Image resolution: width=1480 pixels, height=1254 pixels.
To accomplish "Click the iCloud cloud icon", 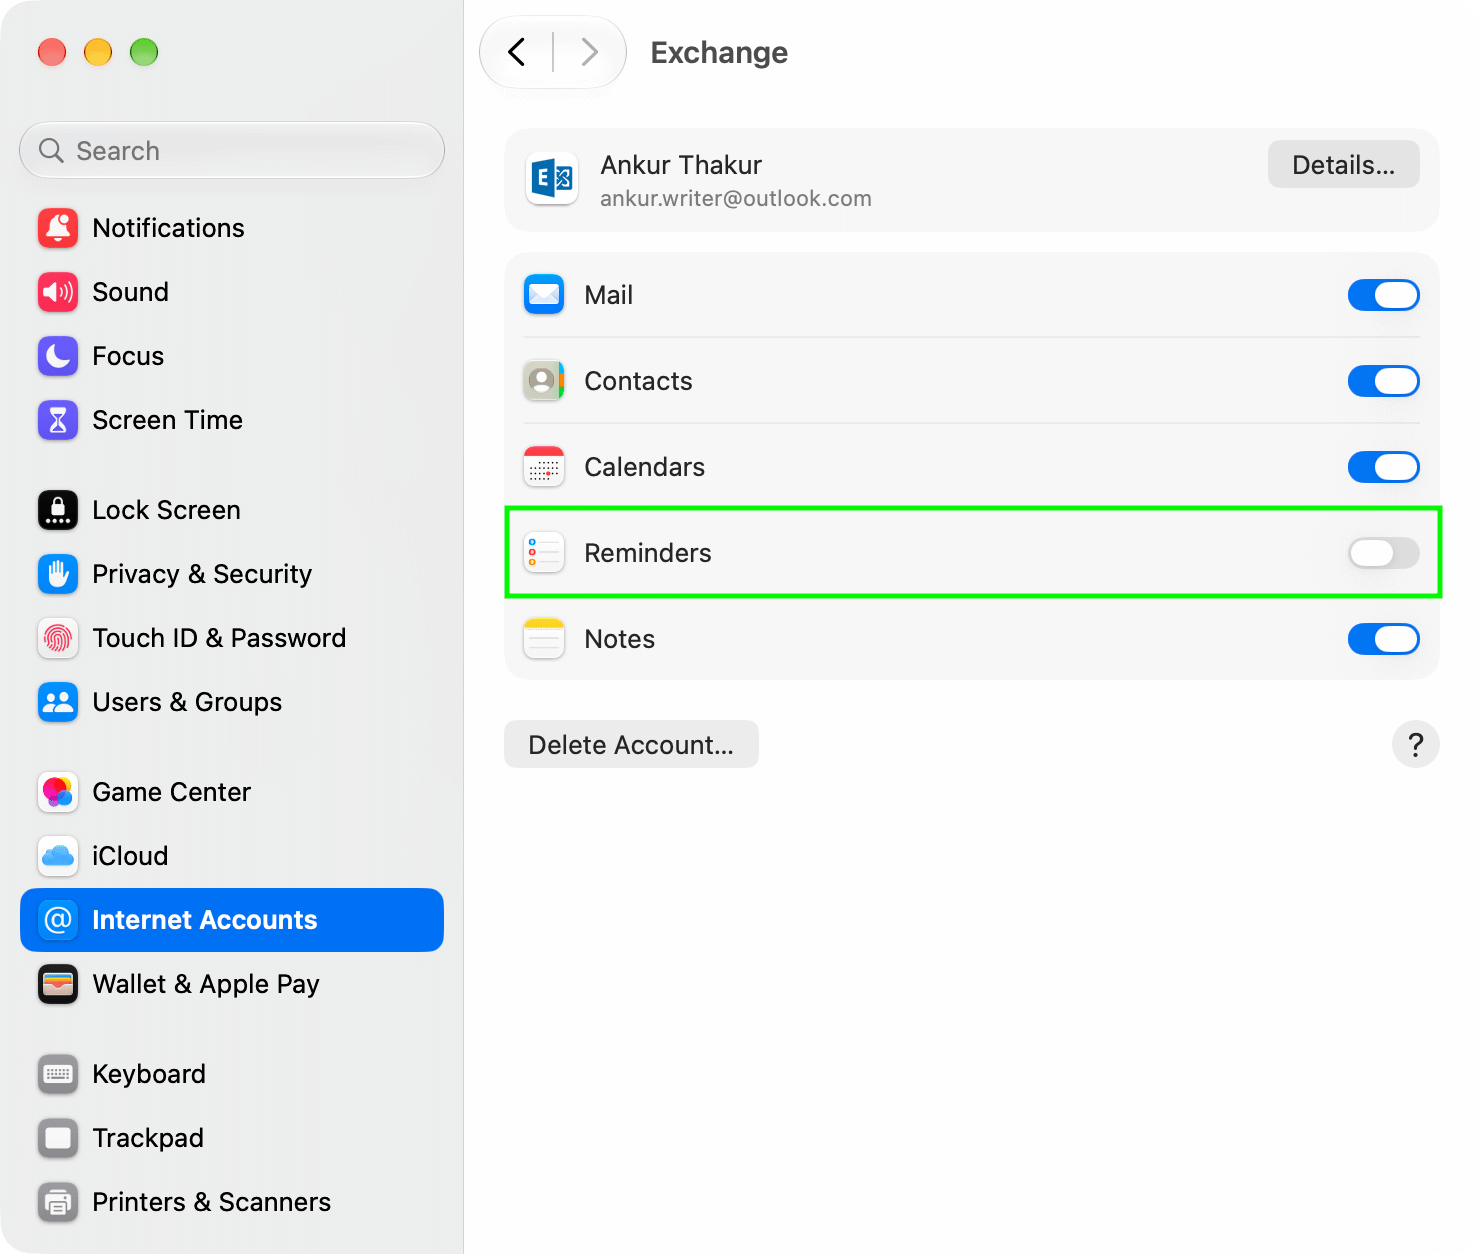I will click(58, 856).
